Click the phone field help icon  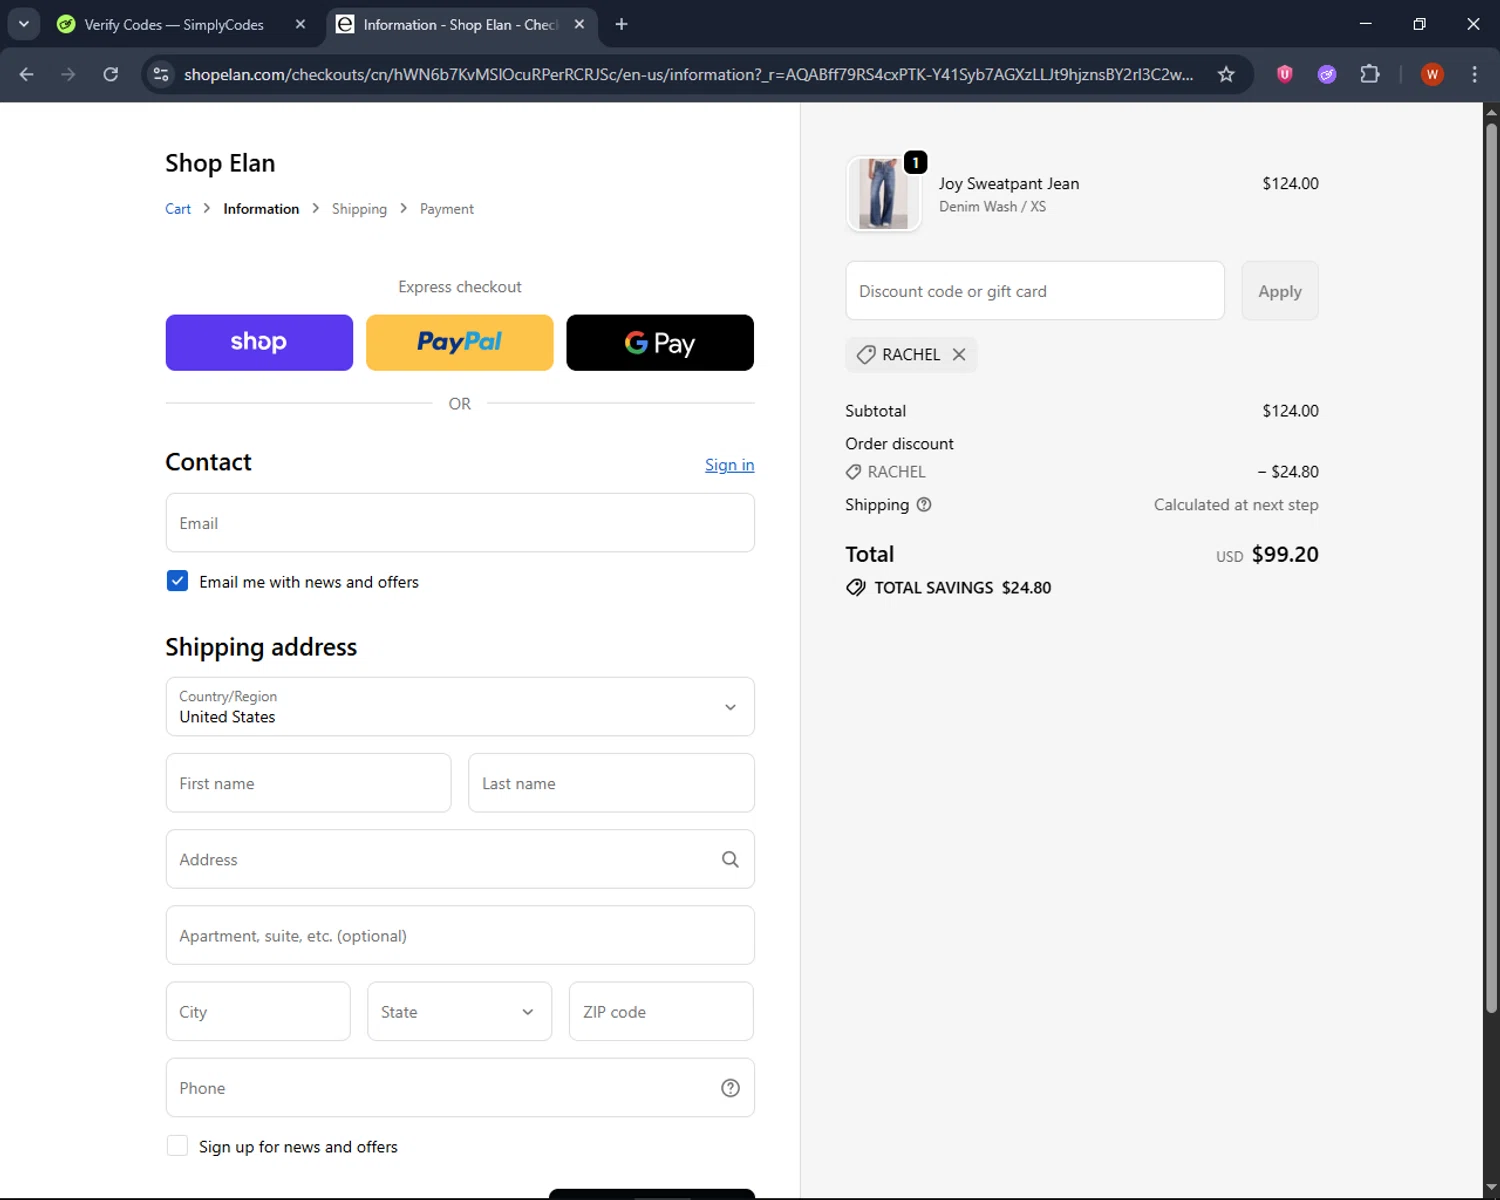point(730,1088)
